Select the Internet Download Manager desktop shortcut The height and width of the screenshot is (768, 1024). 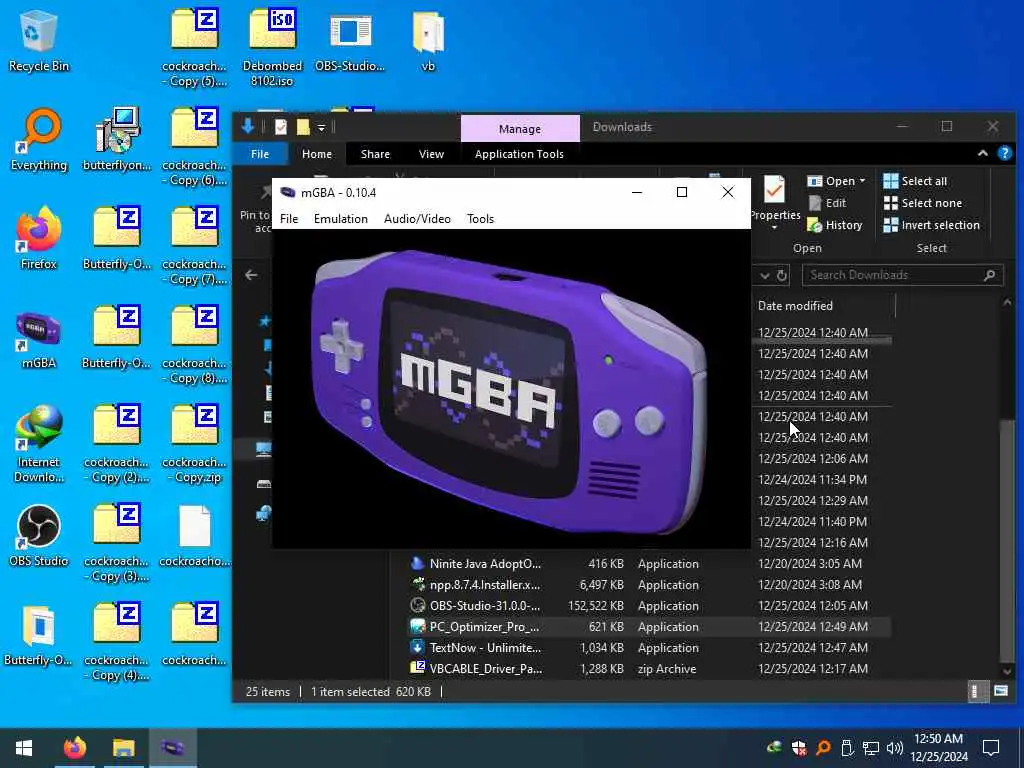[39, 444]
